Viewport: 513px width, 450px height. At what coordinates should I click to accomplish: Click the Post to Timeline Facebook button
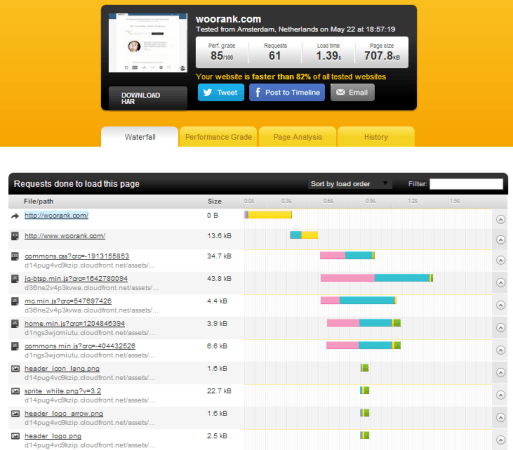287,92
